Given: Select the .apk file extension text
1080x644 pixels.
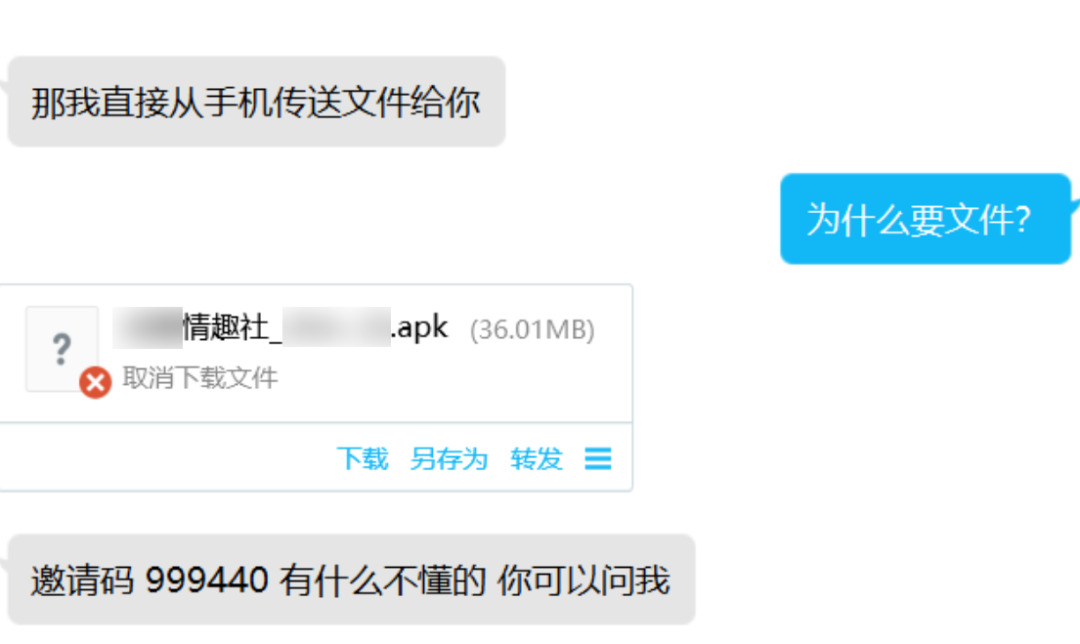Looking at the screenshot, I should pos(419,327).
